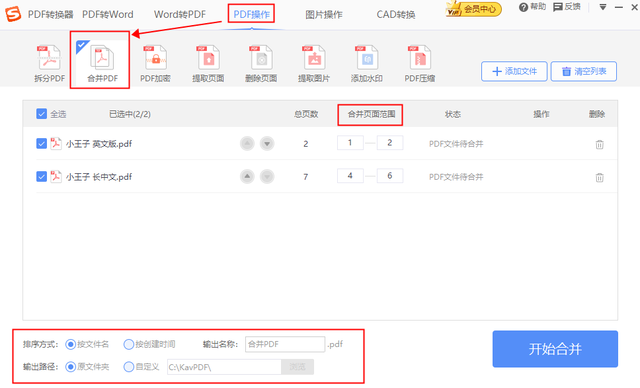Click the 操作 column header
The image size is (640, 388).
click(541, 114)
